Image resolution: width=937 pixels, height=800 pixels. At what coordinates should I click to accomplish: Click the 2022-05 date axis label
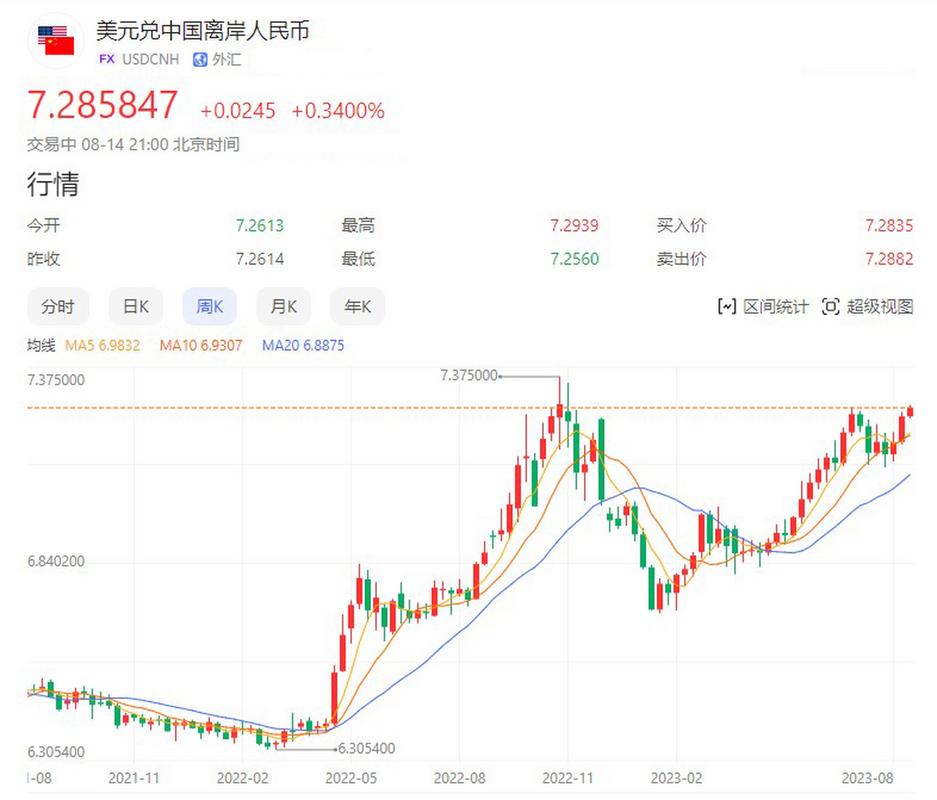351,778
